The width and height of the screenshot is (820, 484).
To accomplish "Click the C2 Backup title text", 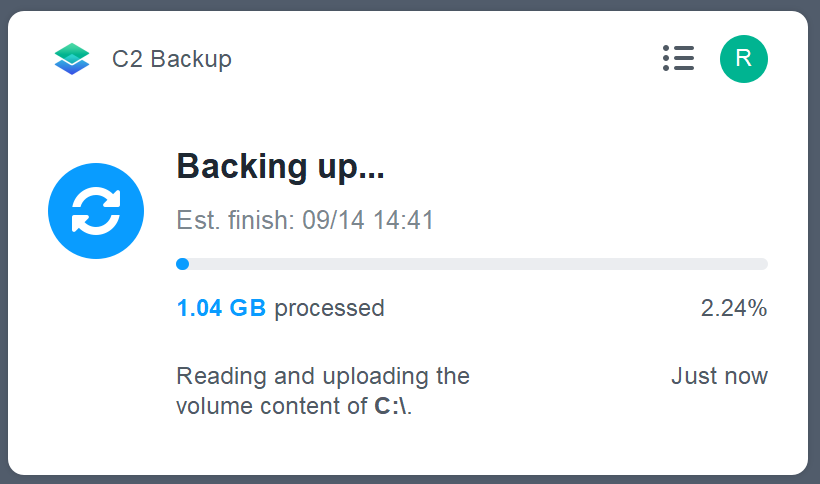I will pos(172,59).
